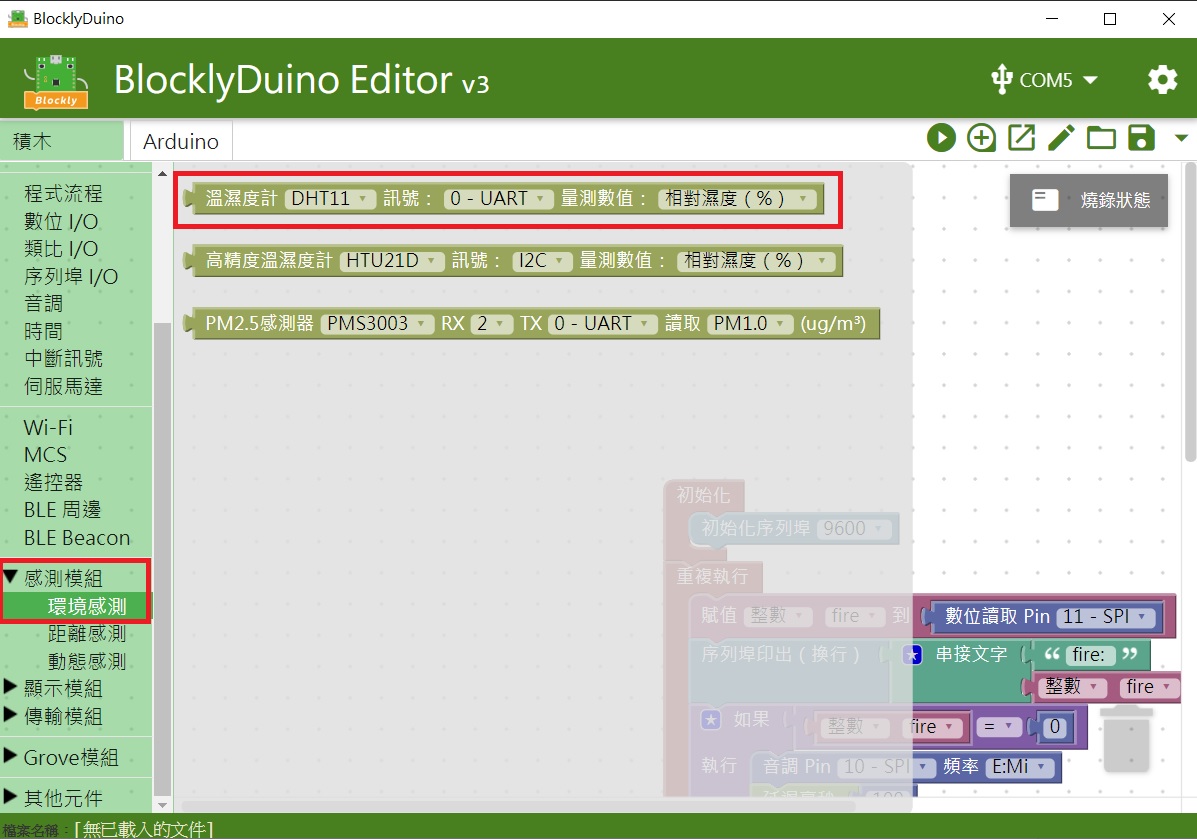The height and width of the screenshot is (839, 1197).
Task: Click the "fire:" text field
Action: pyautogui.click(x=1089, y=655)
